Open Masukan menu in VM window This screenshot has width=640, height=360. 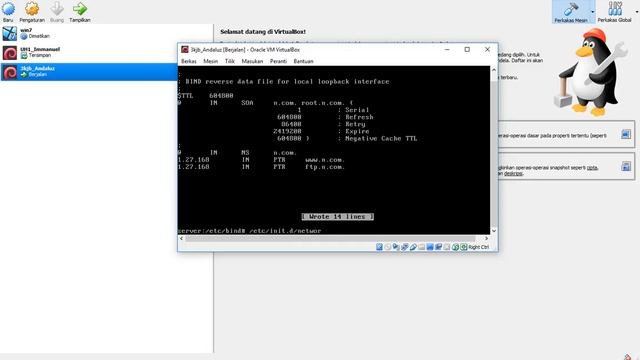pos(252,61)
